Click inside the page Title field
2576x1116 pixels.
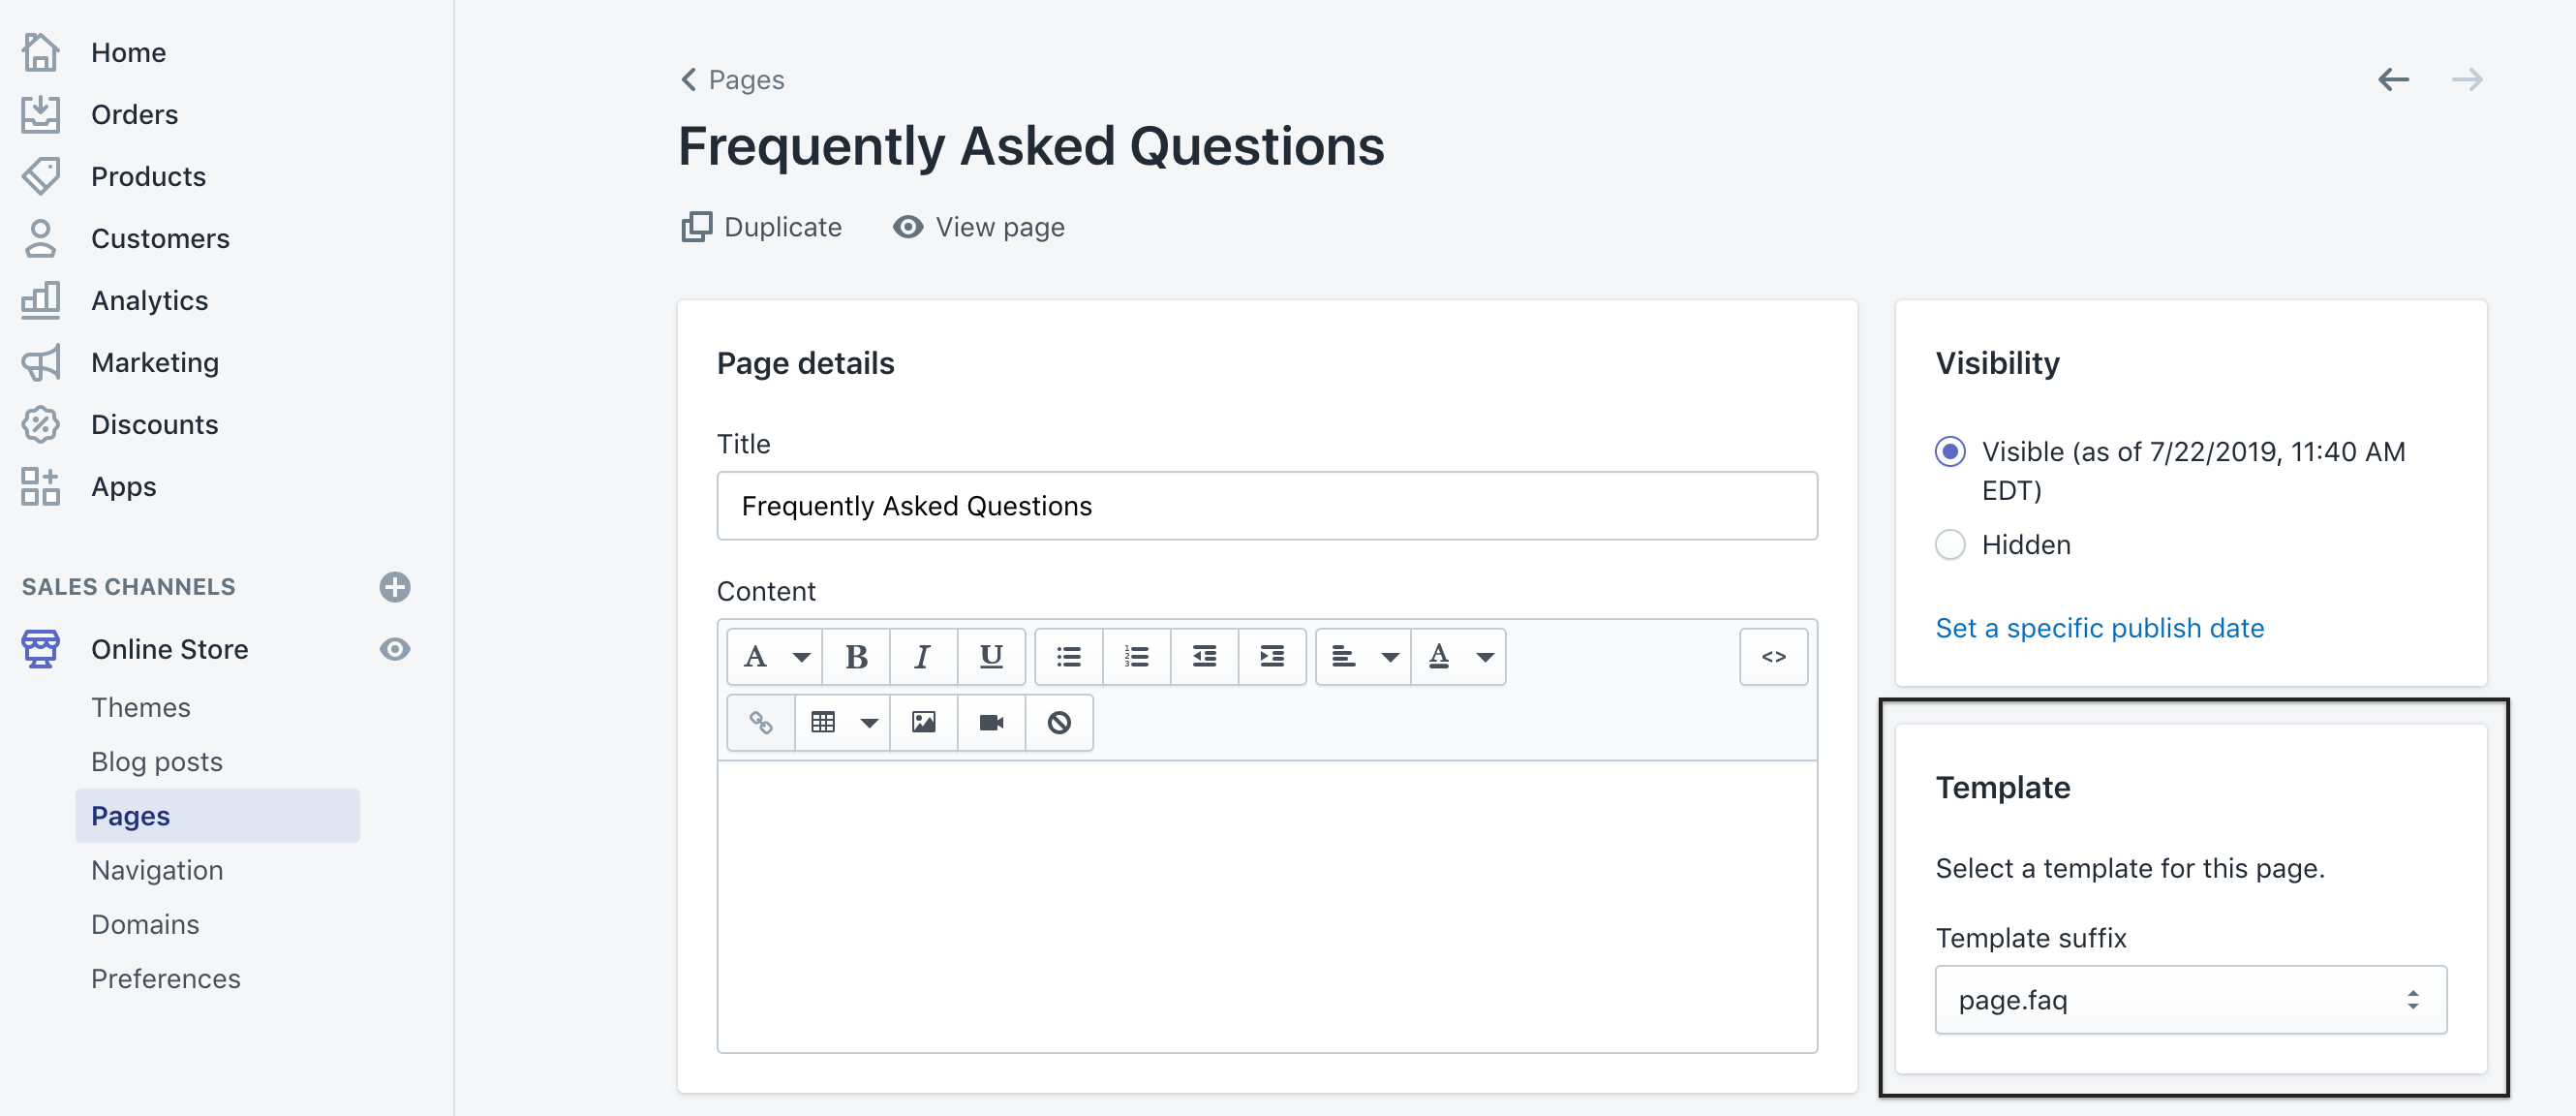(x=1266, y=505)
